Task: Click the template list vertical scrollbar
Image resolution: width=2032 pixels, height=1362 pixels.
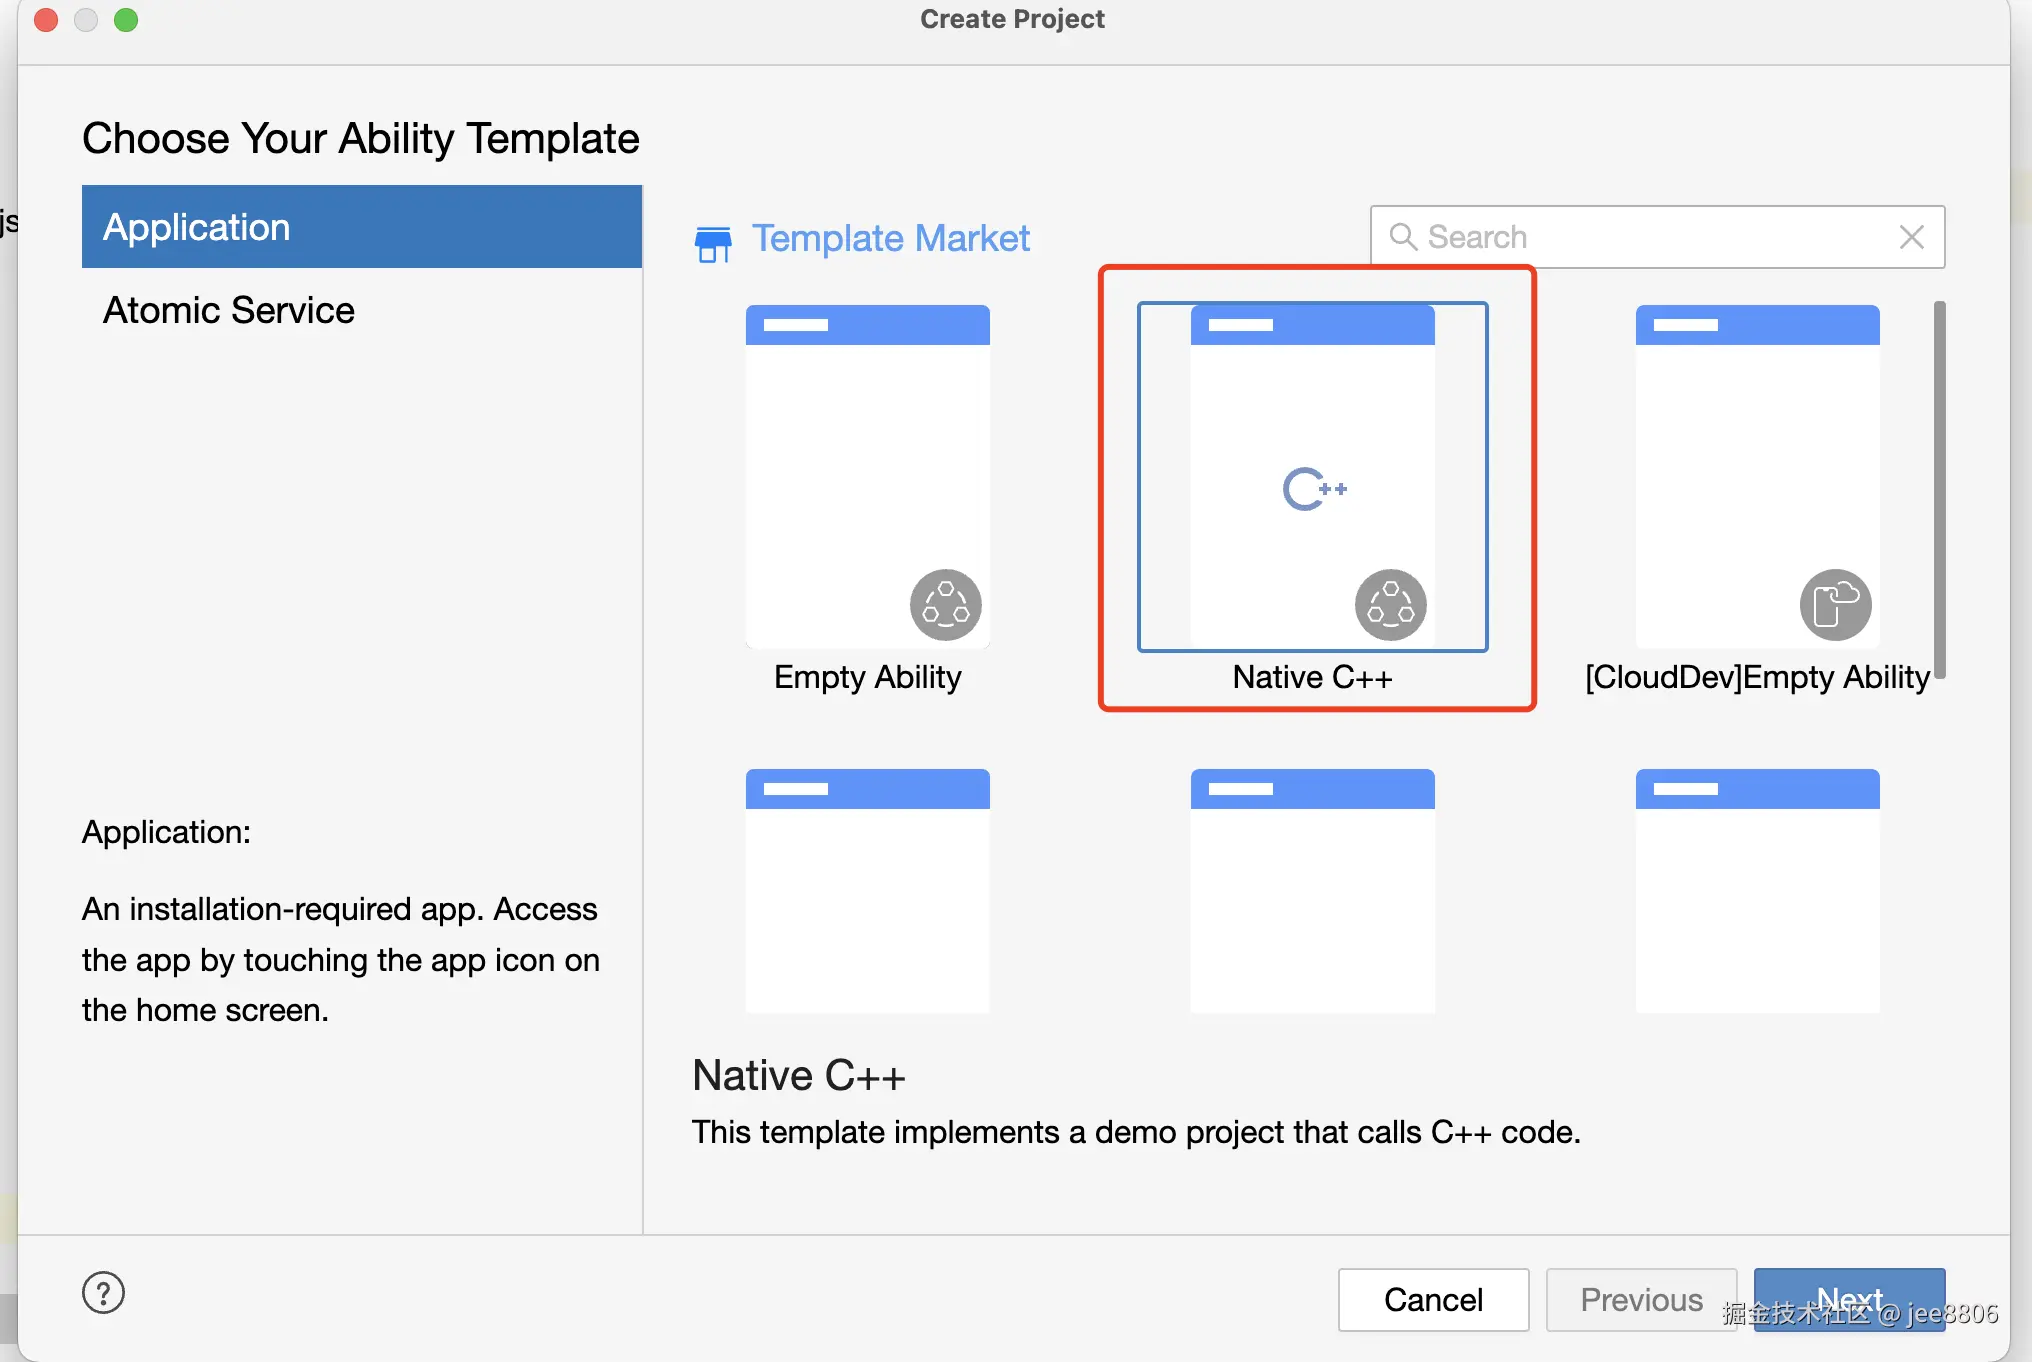Action: tap(1939, 490)
